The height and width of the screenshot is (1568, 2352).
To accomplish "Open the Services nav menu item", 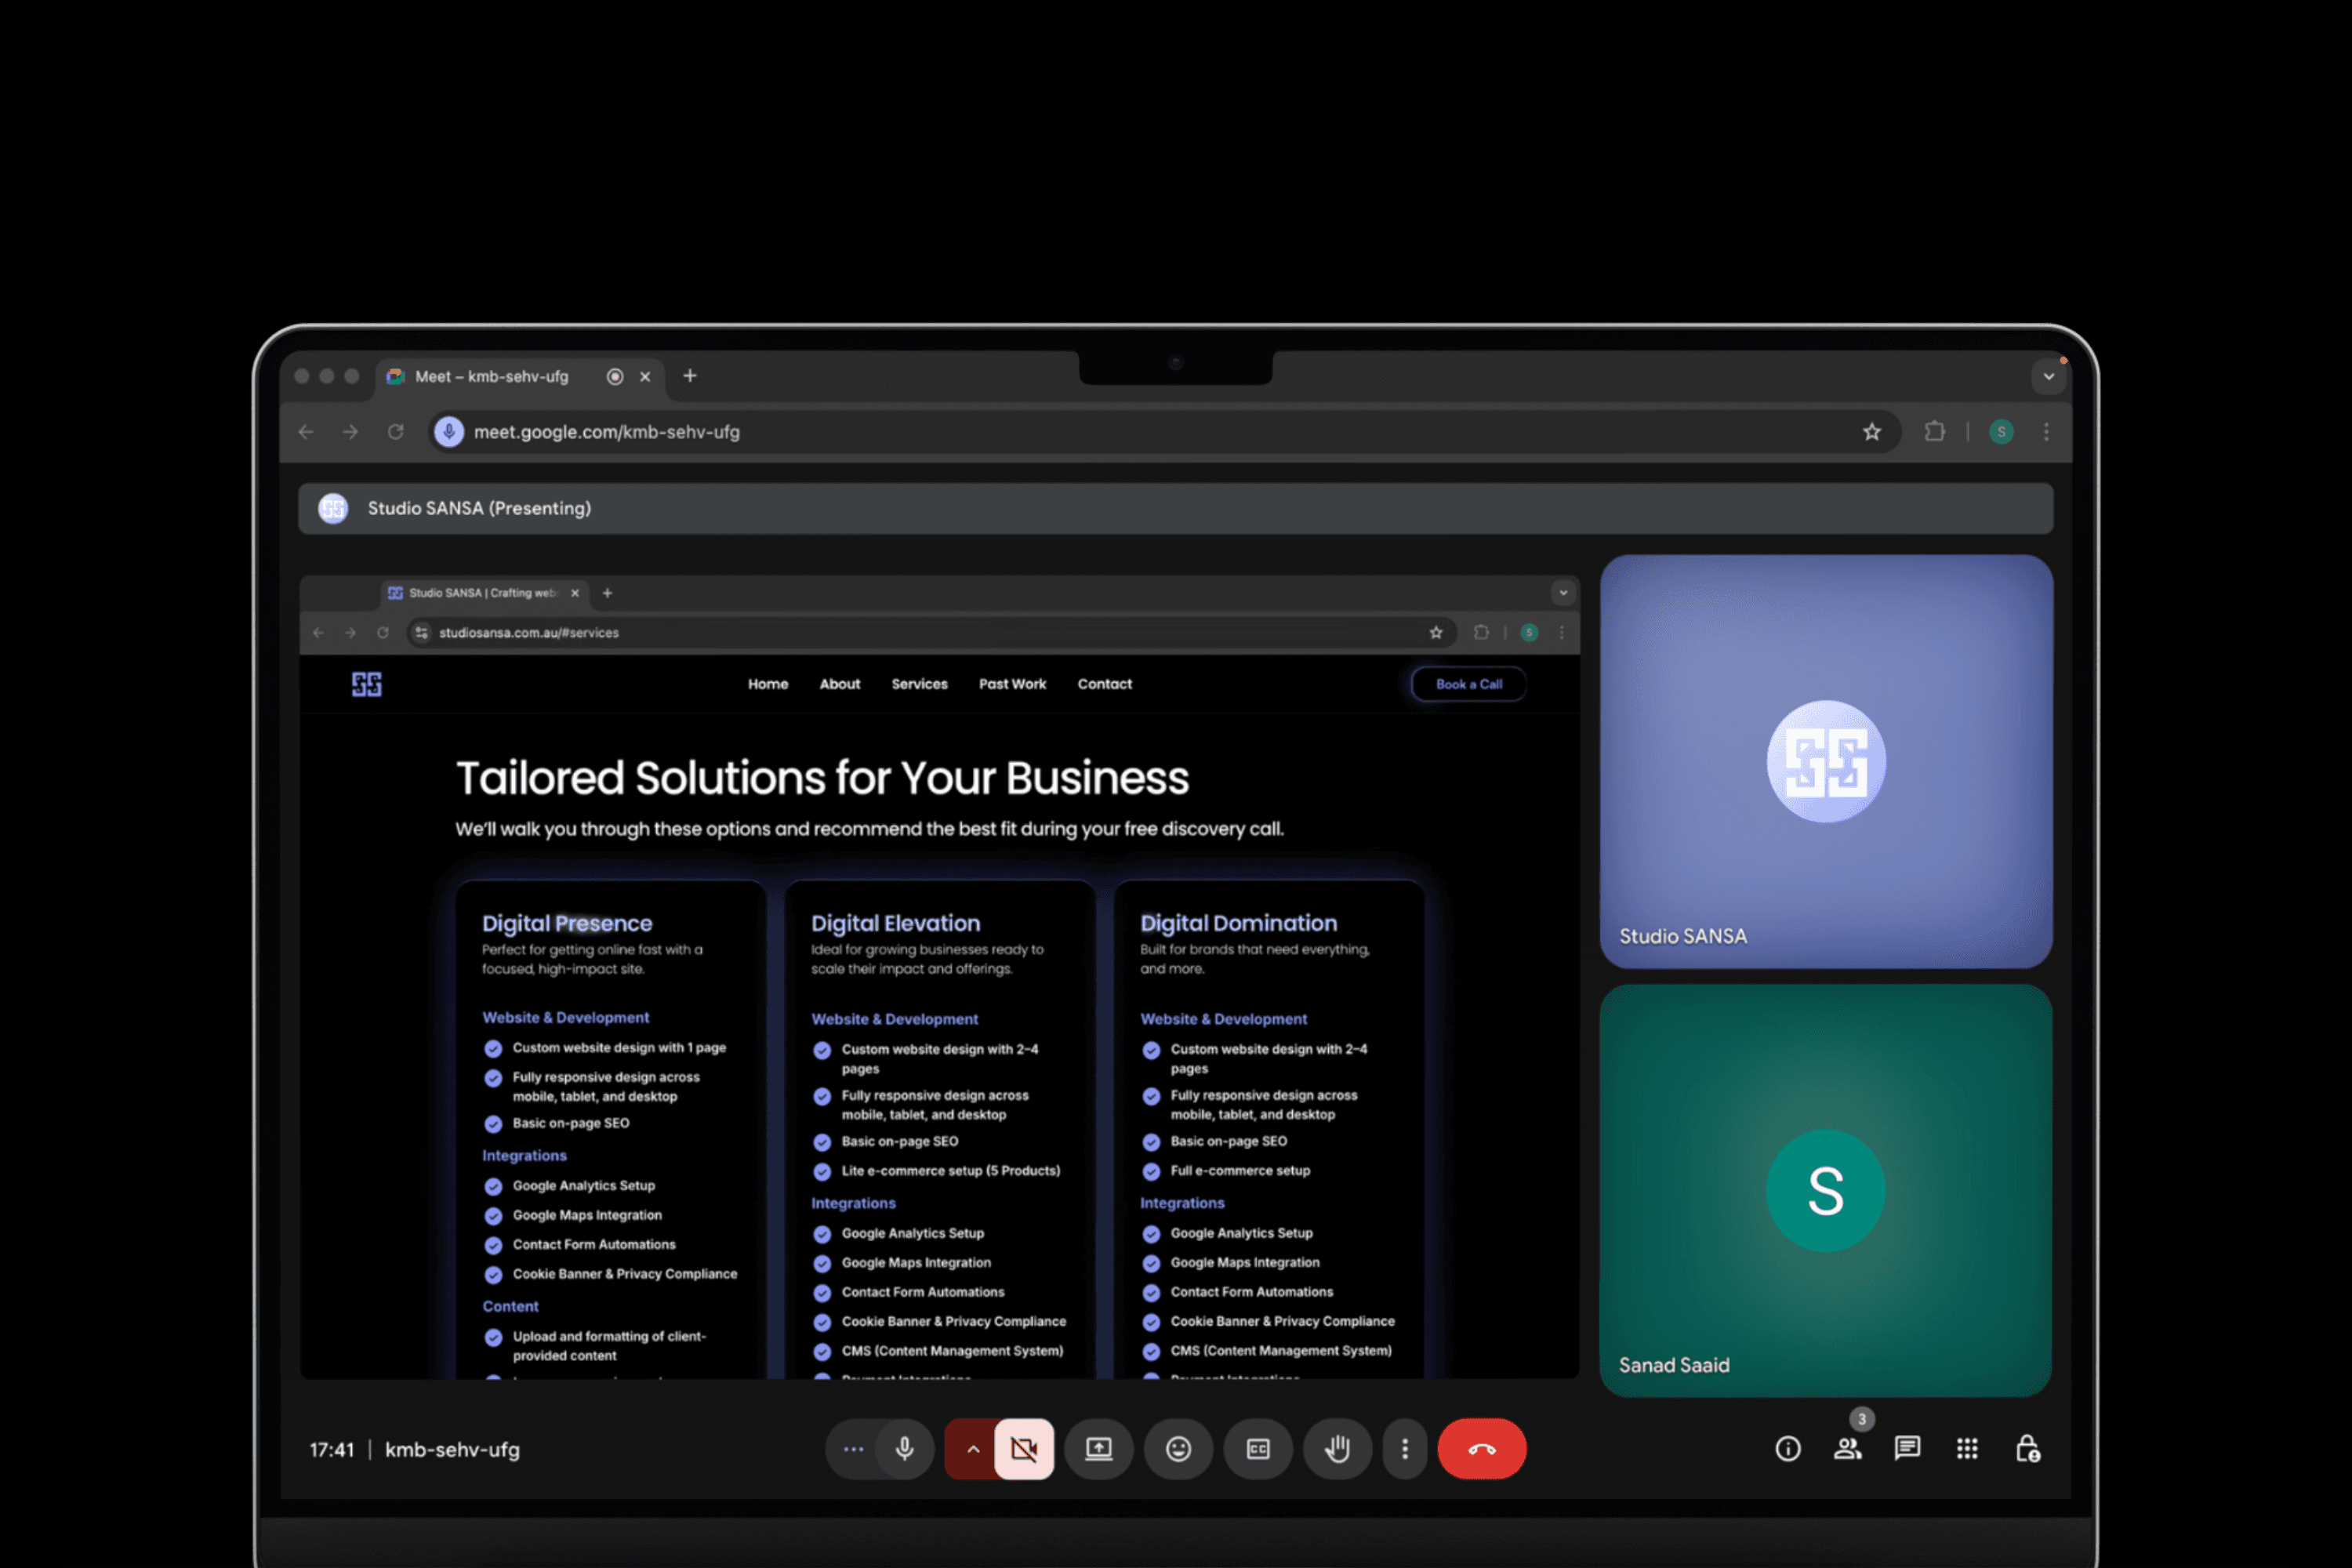I will 919,684.
